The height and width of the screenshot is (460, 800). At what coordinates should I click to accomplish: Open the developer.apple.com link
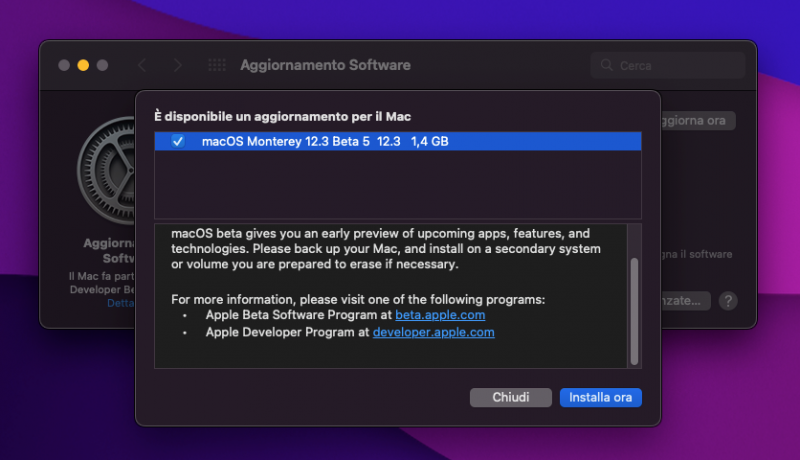click(433, 332)
